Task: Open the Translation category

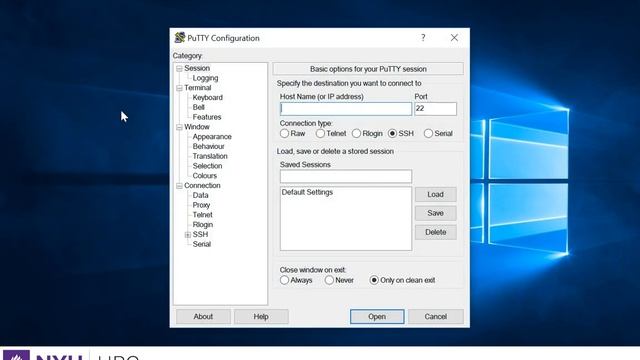Action: [210, 156]
